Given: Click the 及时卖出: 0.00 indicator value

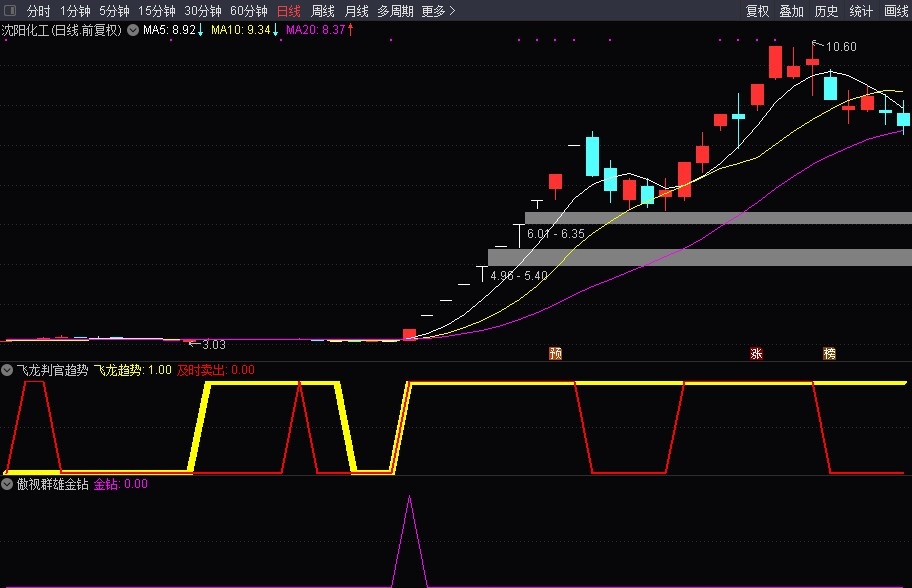Looking at the screenshot, I should tap(216, 370).
